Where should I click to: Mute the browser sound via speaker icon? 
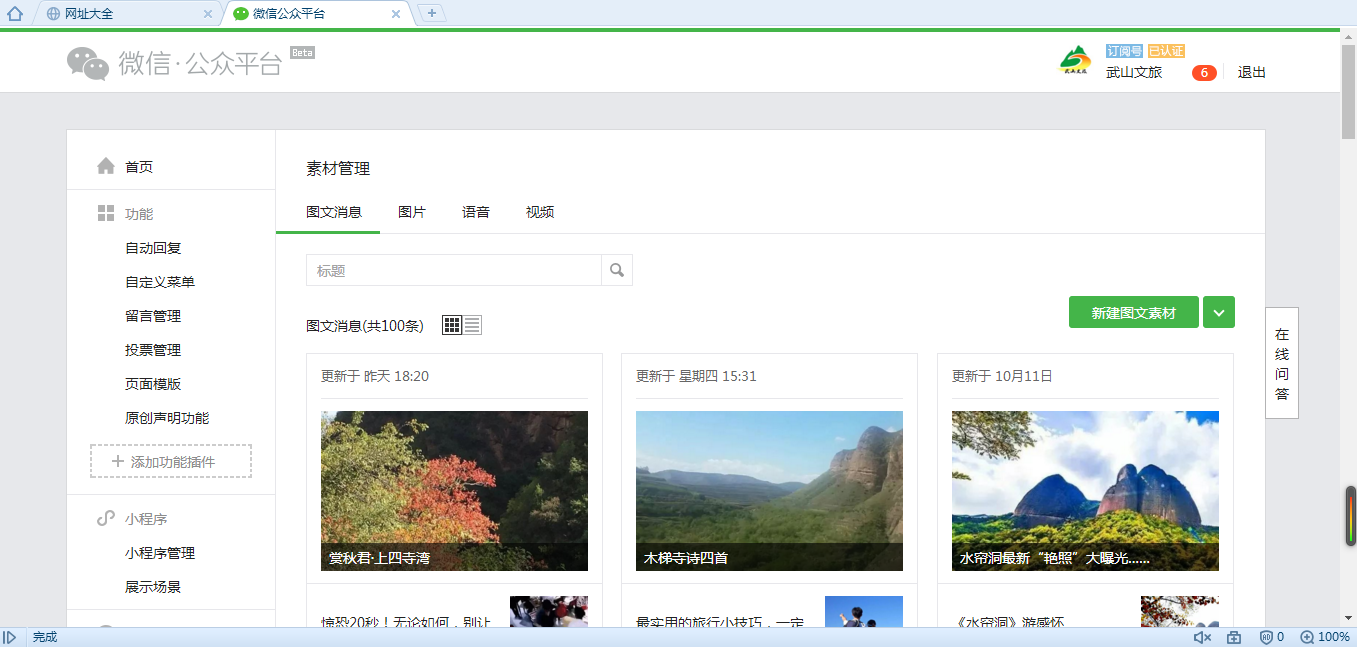pyautogui.click(x=1202, y=636)
